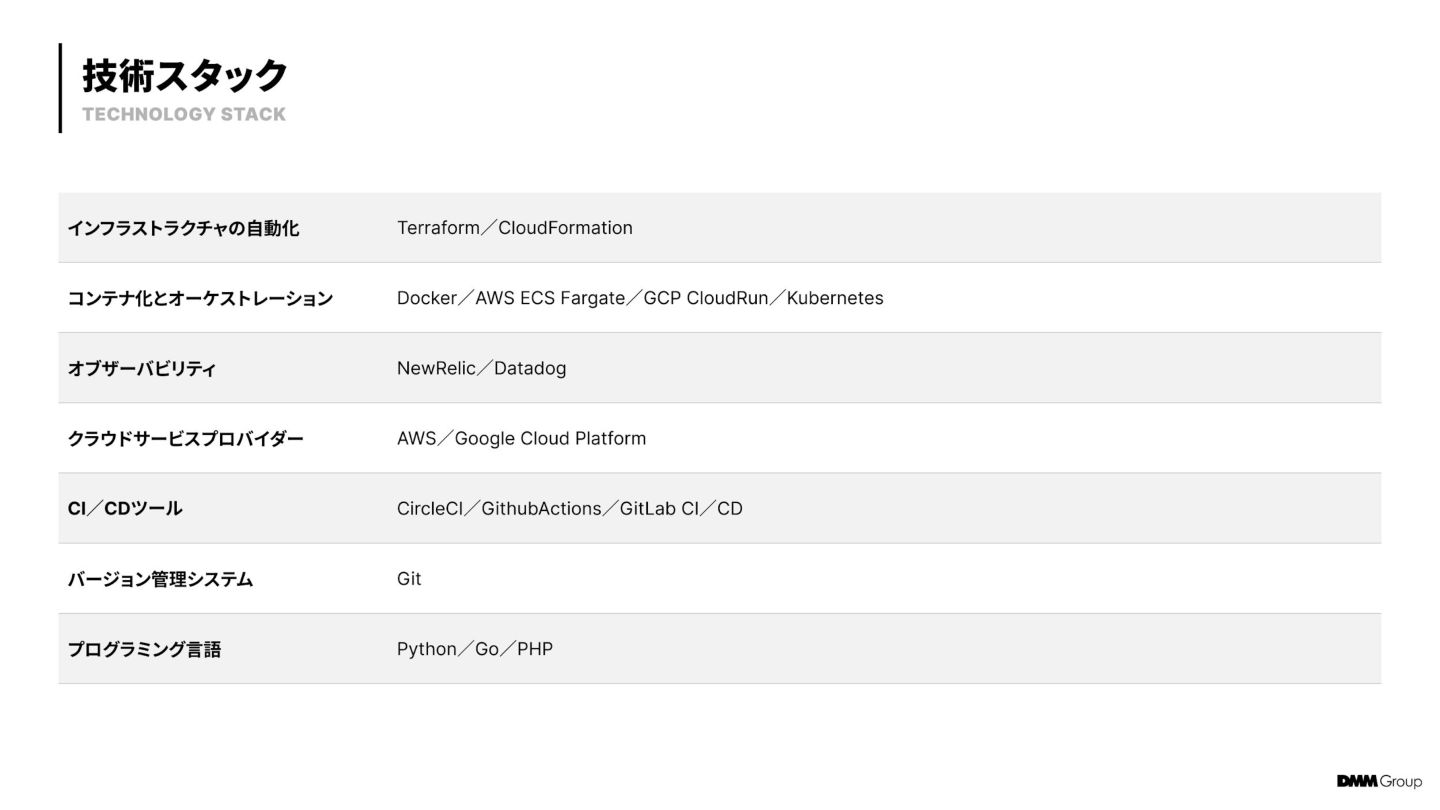Click the Kubernetes text
Image resolution: width=1440 pixels, height=810 pixels.
point(835,298)
